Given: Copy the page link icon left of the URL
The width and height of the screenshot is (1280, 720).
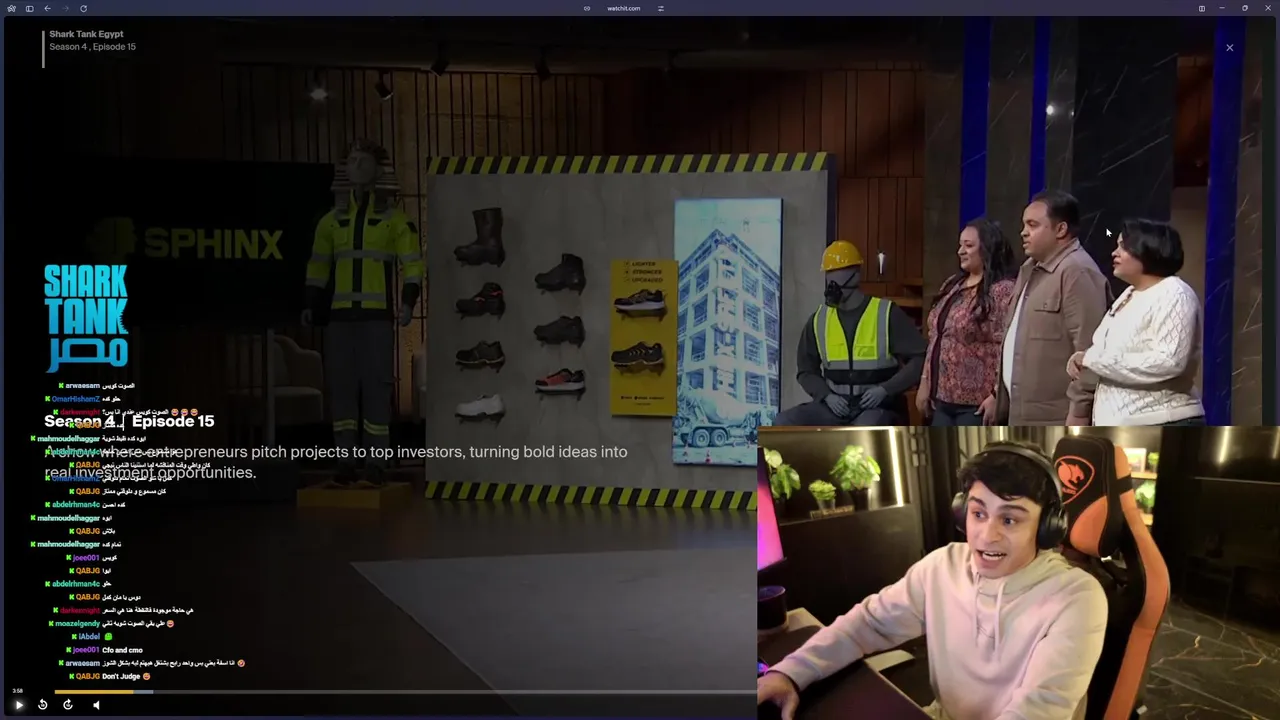Looking at the screenshot, I should (x=587, y=8).
